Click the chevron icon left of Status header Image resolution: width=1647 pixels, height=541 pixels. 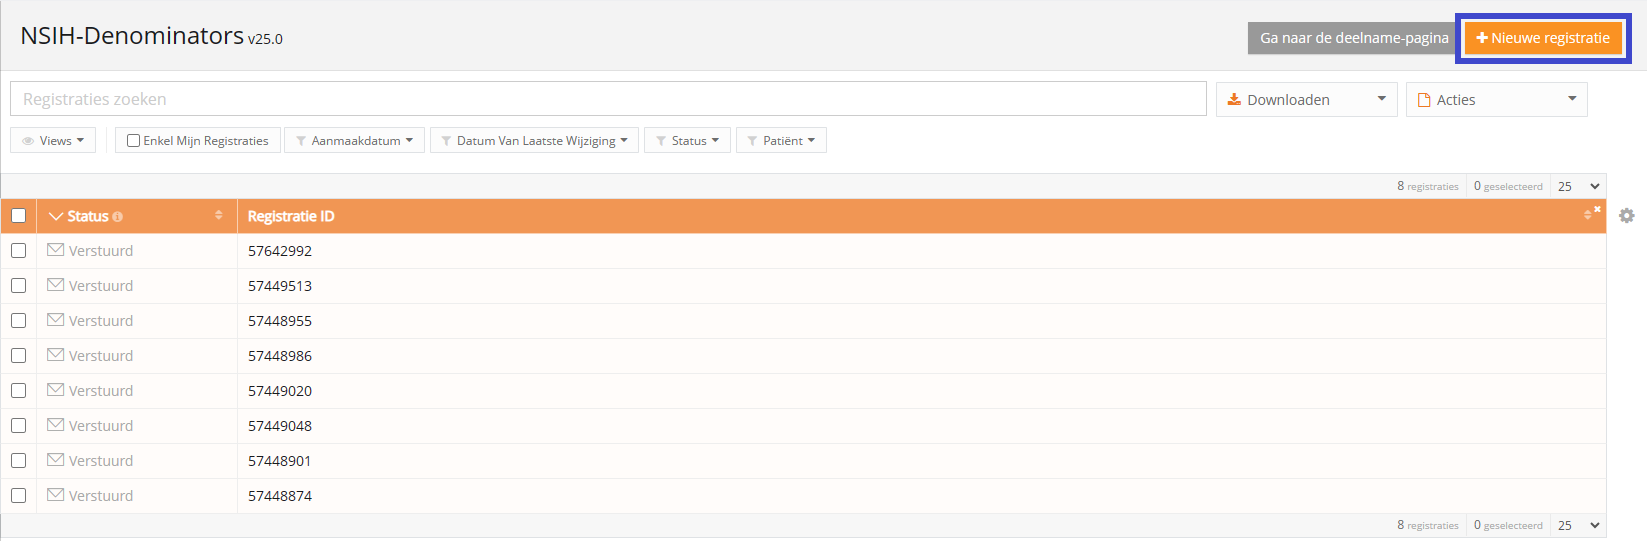pyautogui.click(x=56, y=217)
